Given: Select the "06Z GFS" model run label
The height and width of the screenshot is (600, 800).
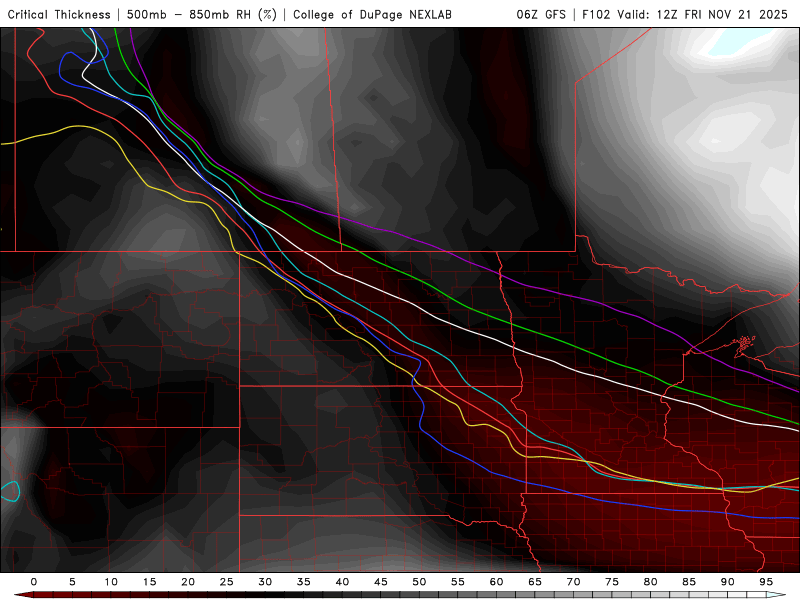Looking at the screenshot, I should 541,14.
